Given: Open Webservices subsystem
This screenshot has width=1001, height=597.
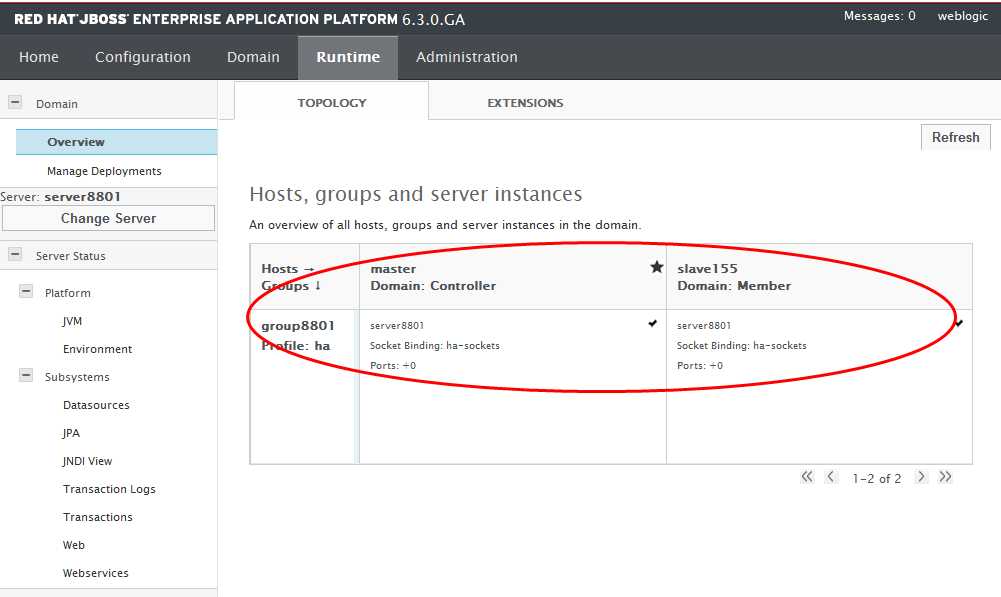Looking at the screenshot, I should [x=95, y=573].
